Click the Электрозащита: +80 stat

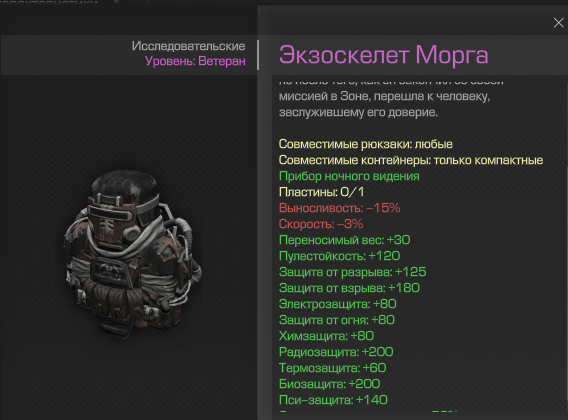coord(338,304)
